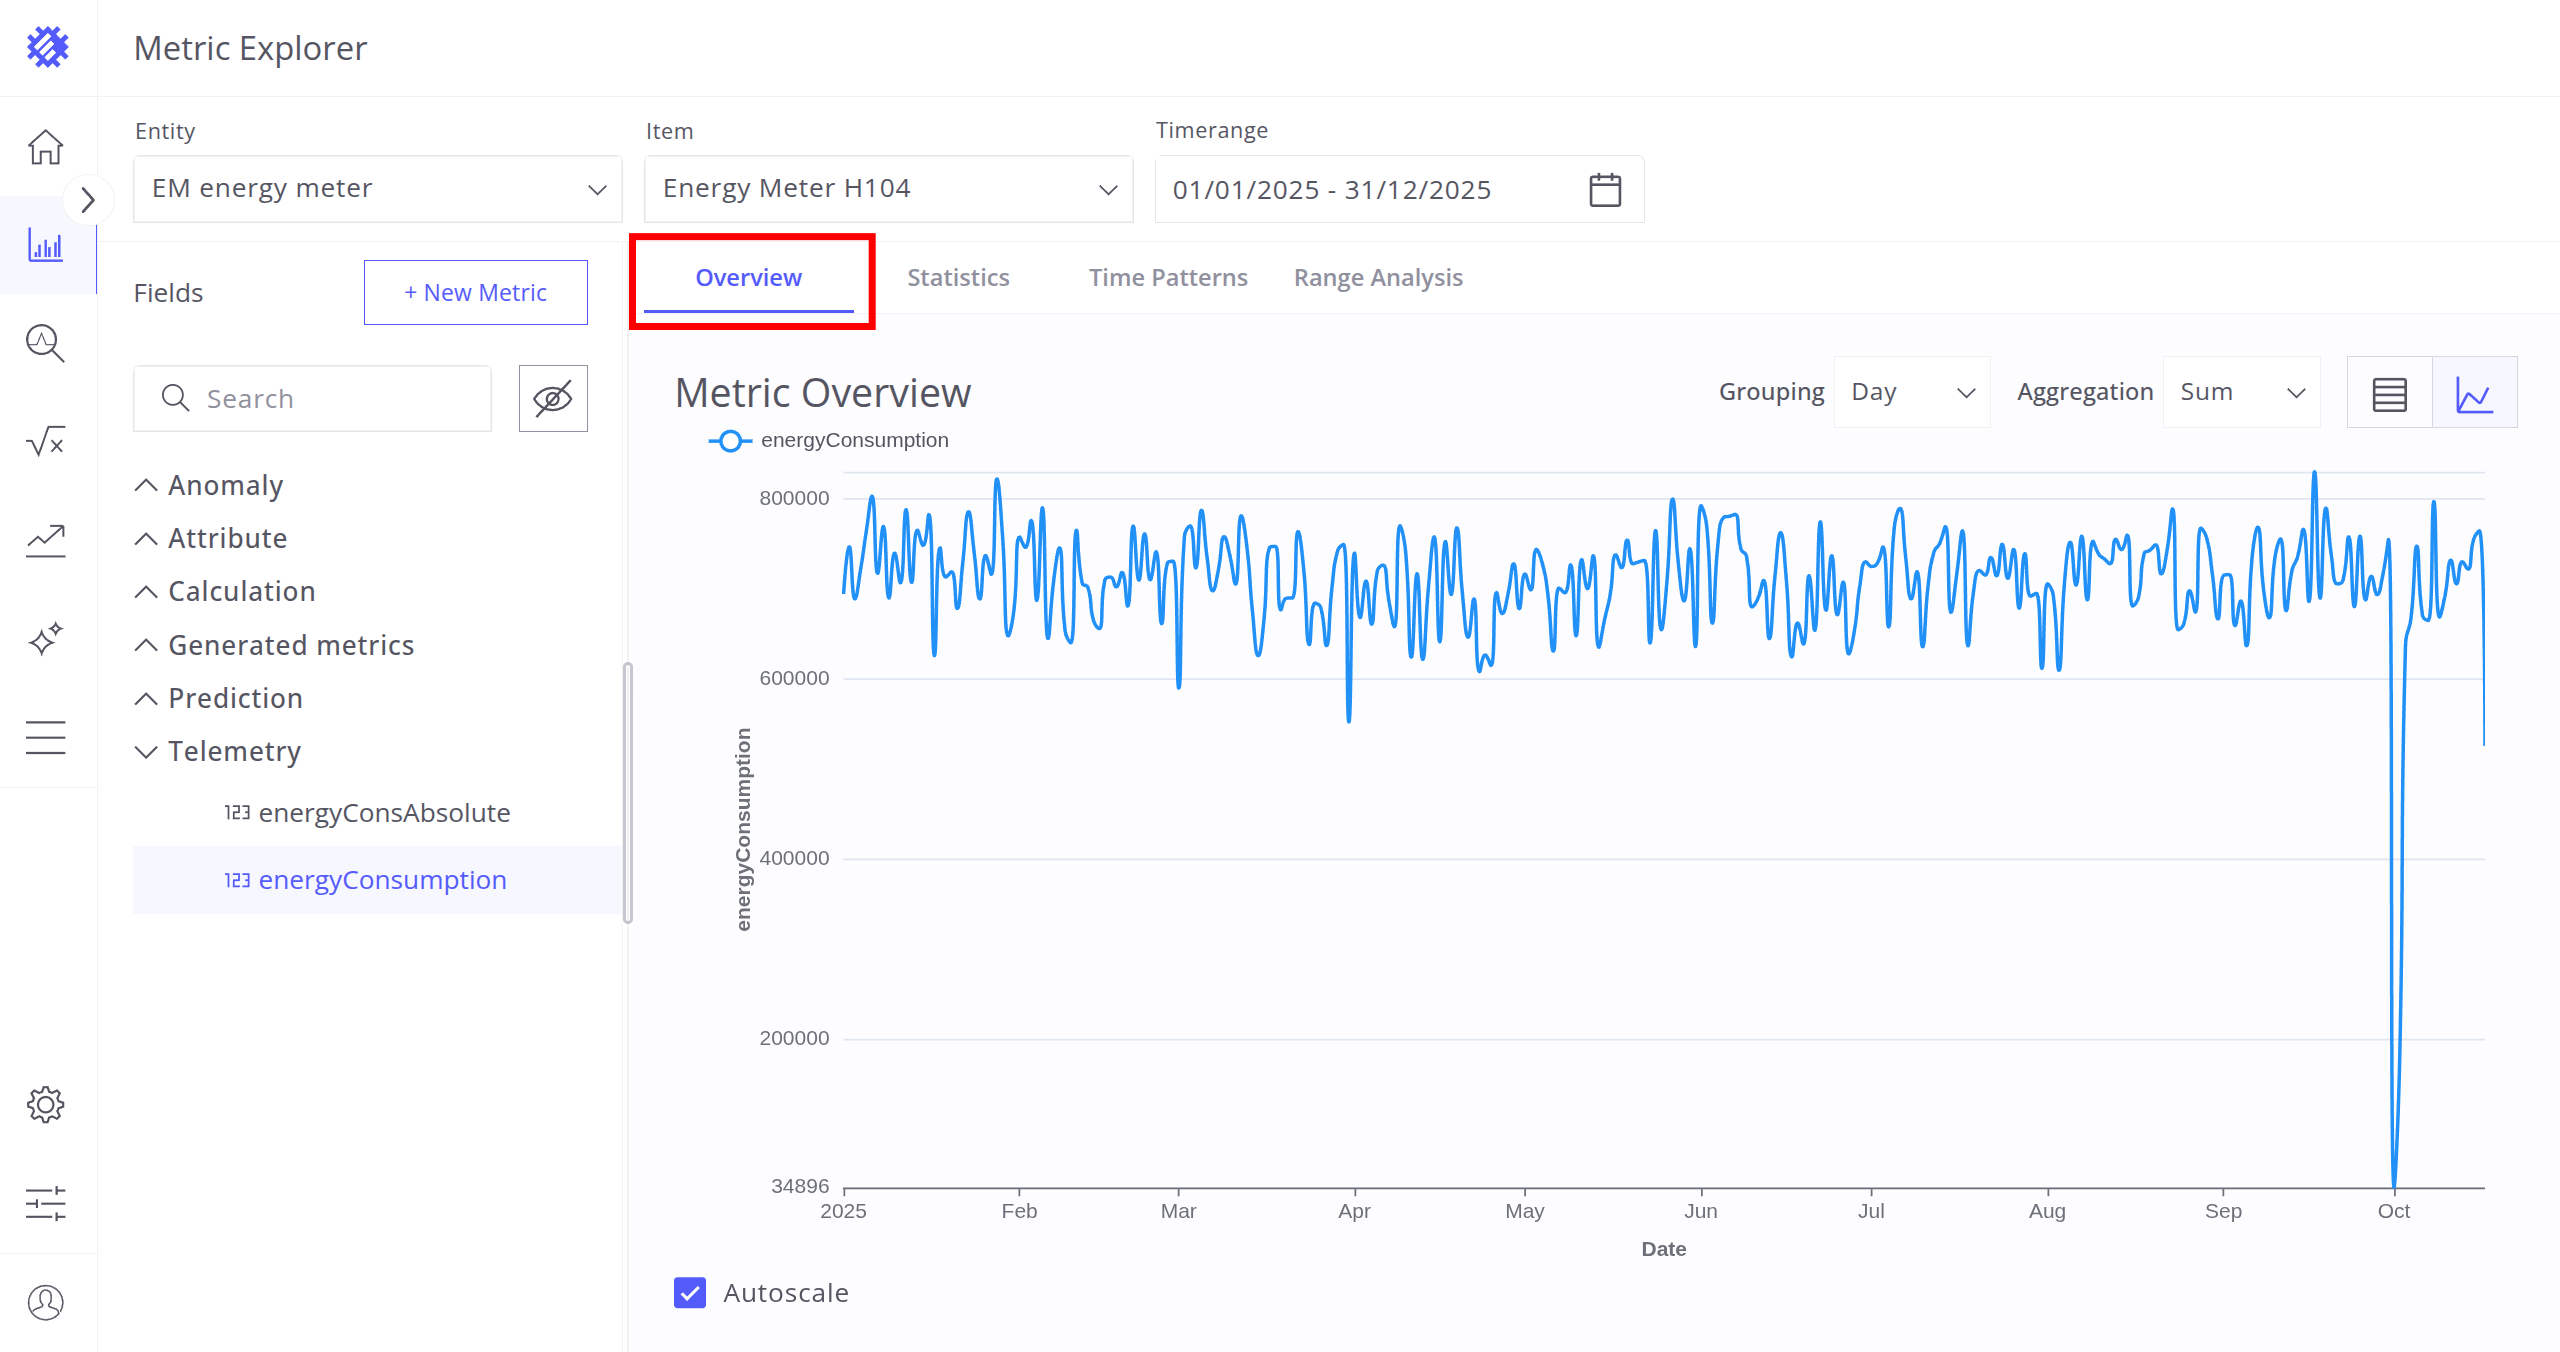Click the New Metric button
Image resolution: width=2560 pixels, height=1352 pixels.
pyautogui.click(x=475, y=293)
